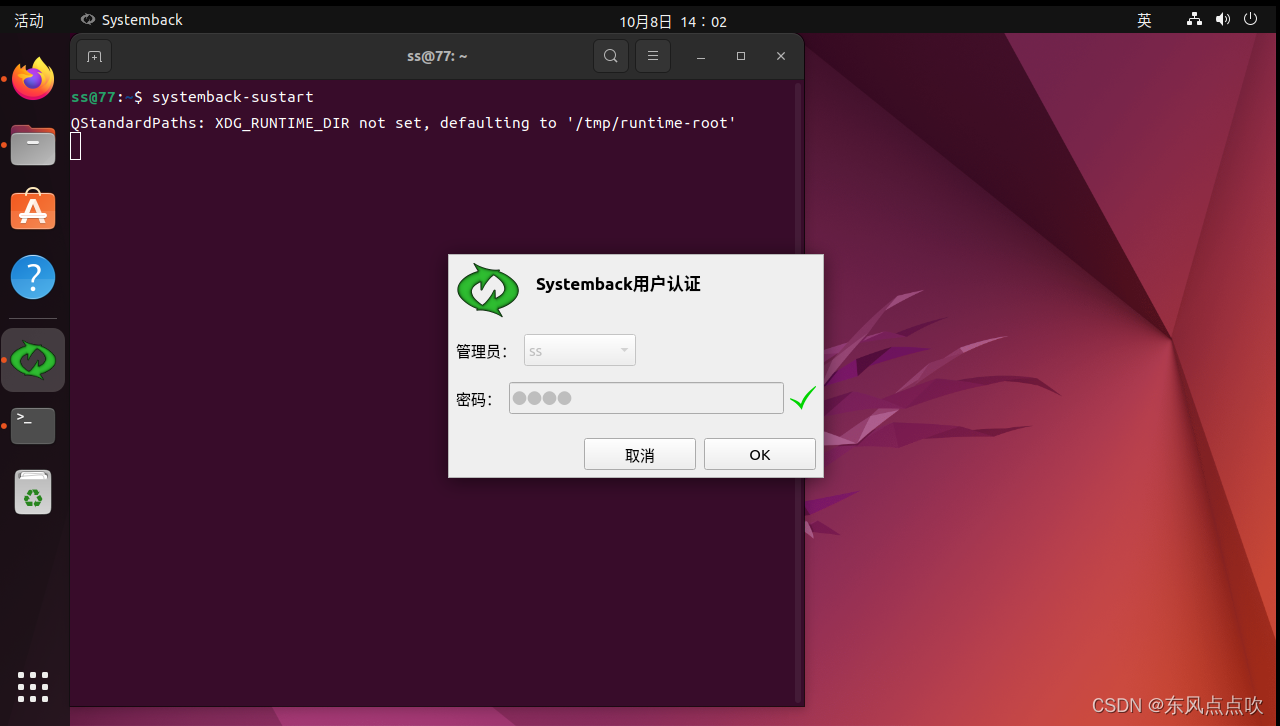Open the 管理员 user dropdown

(x=579, y=350)
